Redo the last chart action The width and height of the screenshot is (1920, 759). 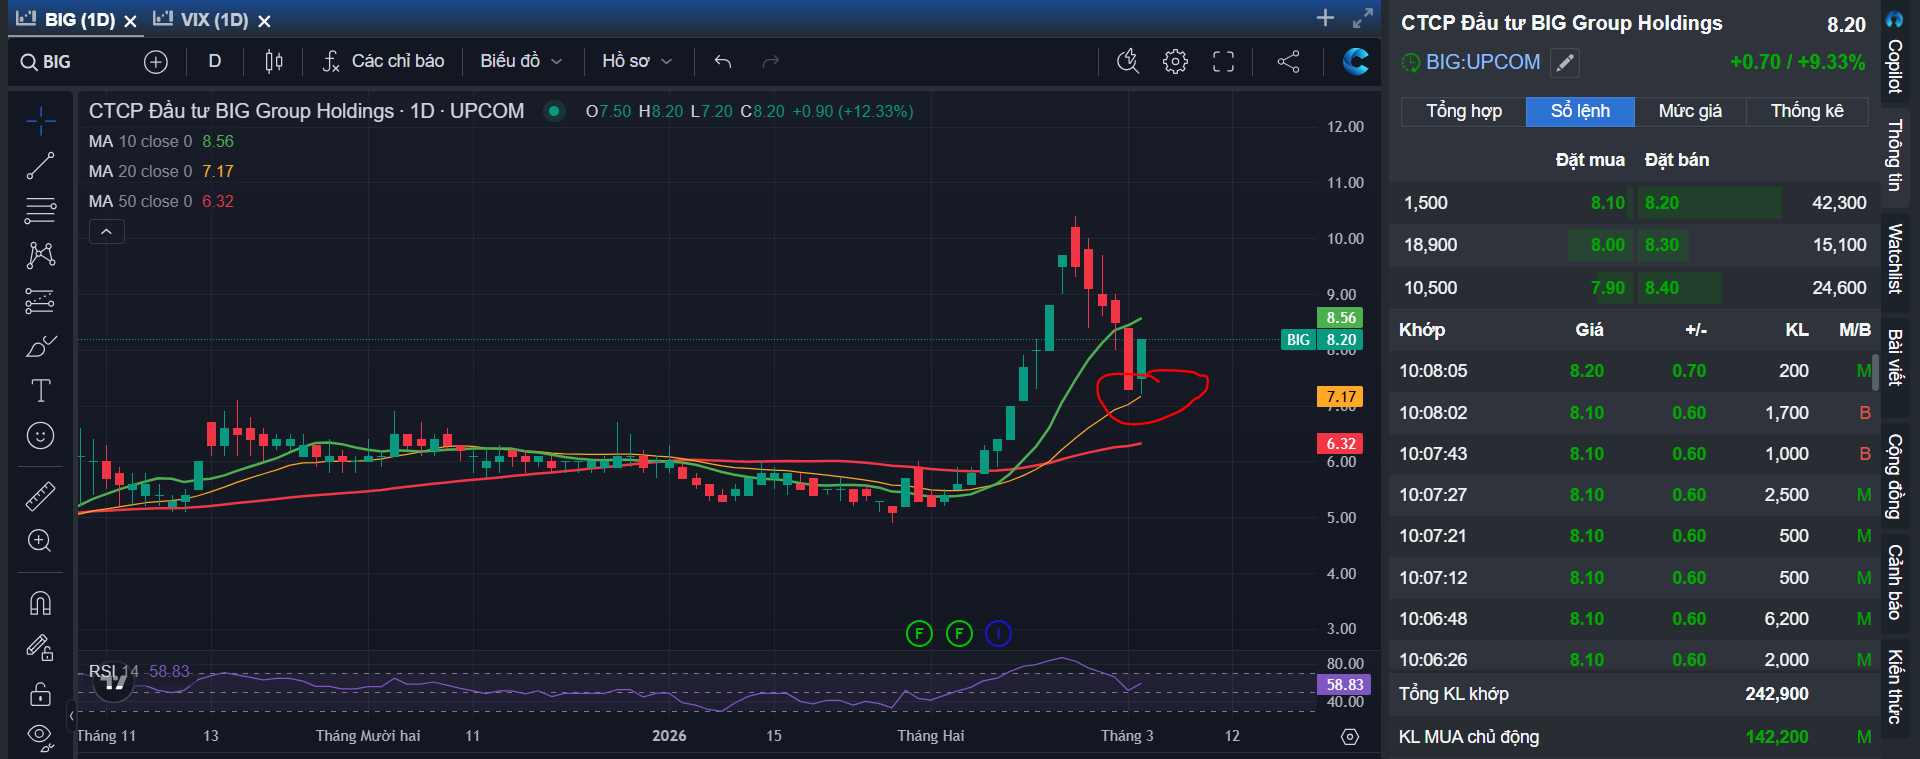(771, 62)
